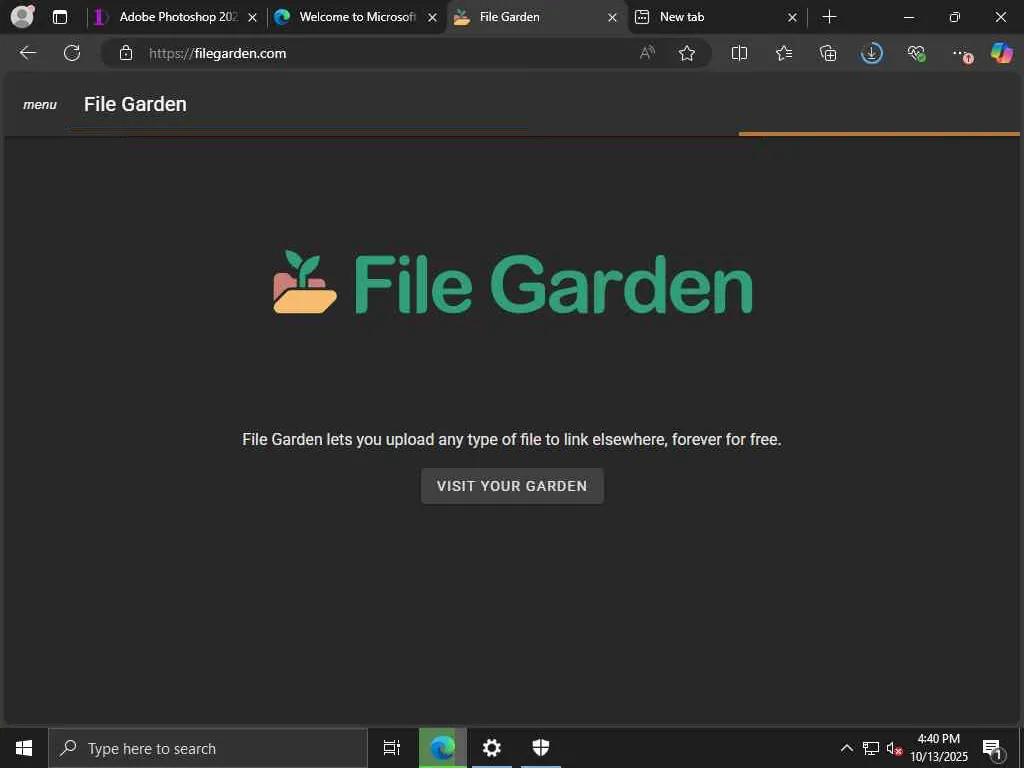Open the Favorites list icon
The height and width of the screenshot is (768, 1024).
784,53
